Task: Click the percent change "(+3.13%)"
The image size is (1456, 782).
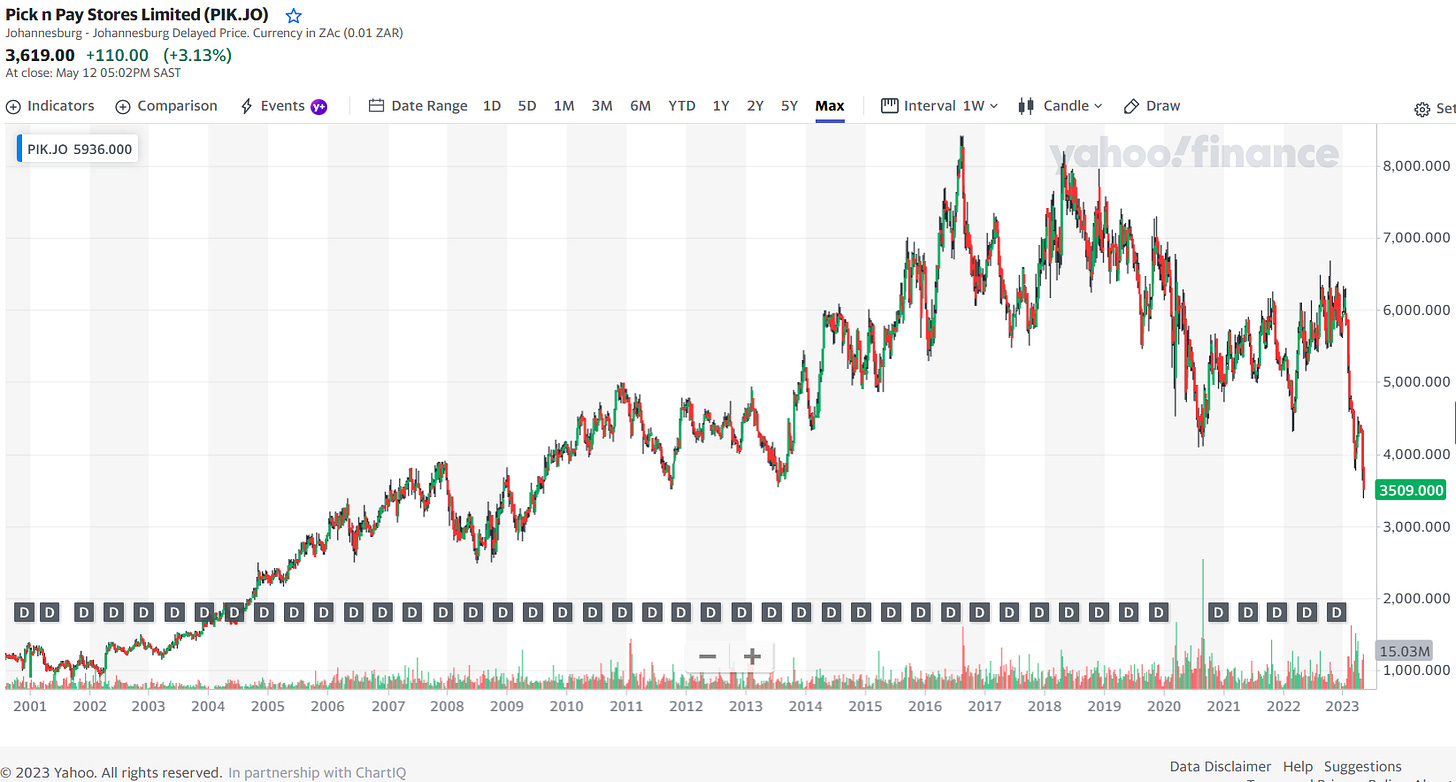Action: [x=197, y=55]
